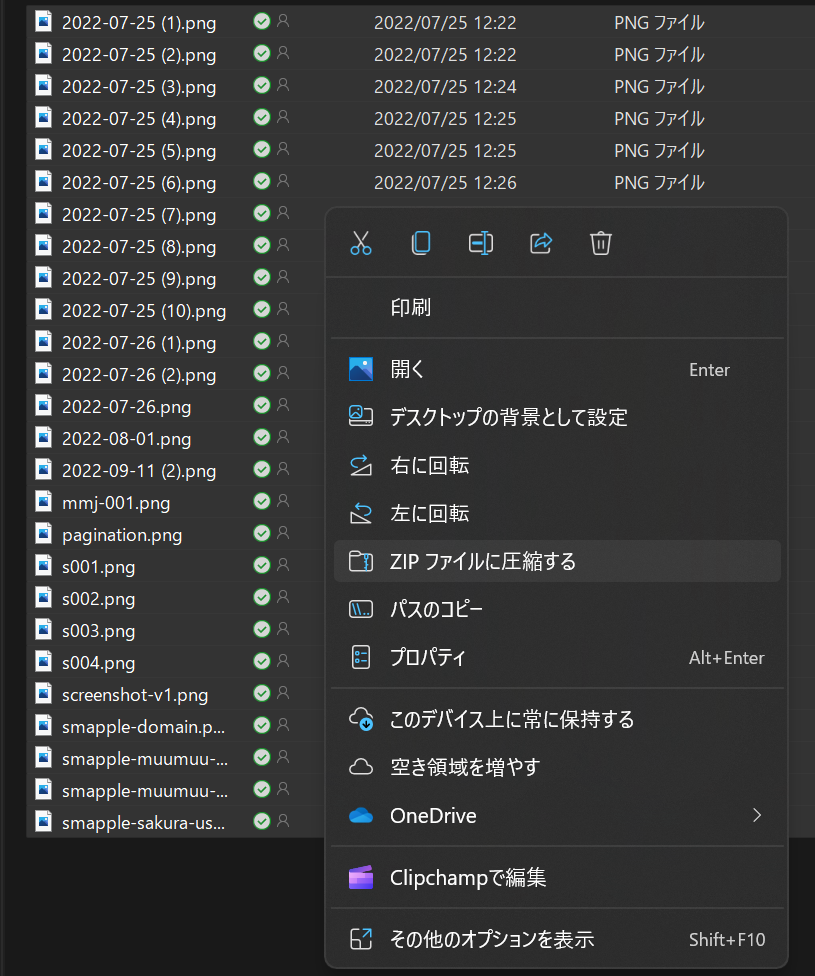Select デスクトップの背景として設定 option

click(508, 417)
